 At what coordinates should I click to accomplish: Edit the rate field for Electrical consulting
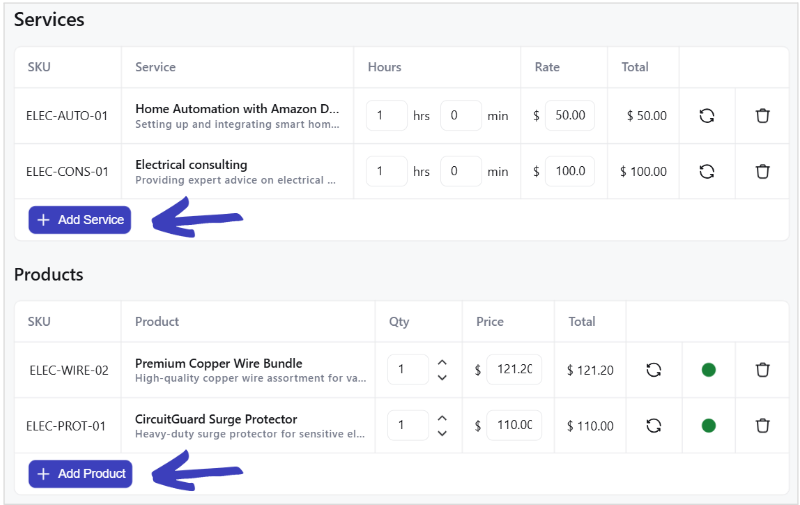[x=570, y=171]
